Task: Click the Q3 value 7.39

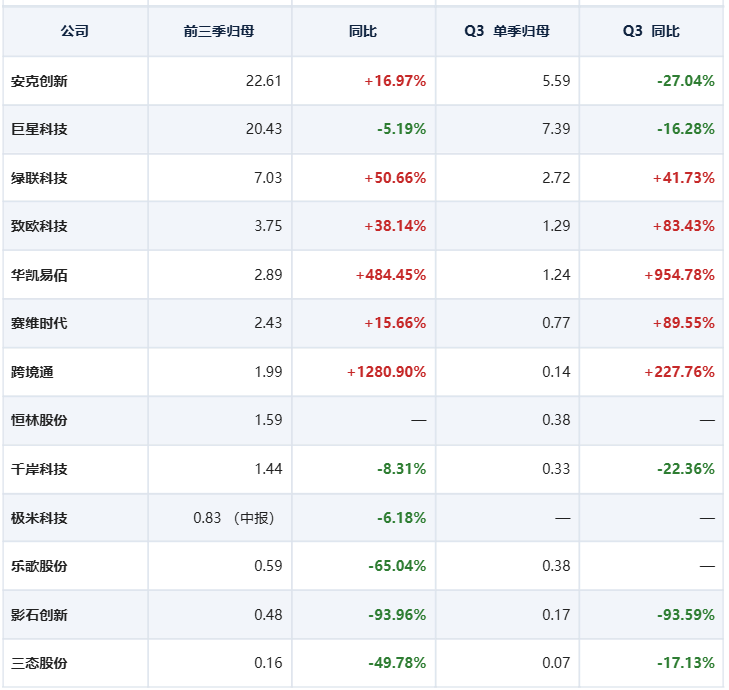Action: pos(556,129)
